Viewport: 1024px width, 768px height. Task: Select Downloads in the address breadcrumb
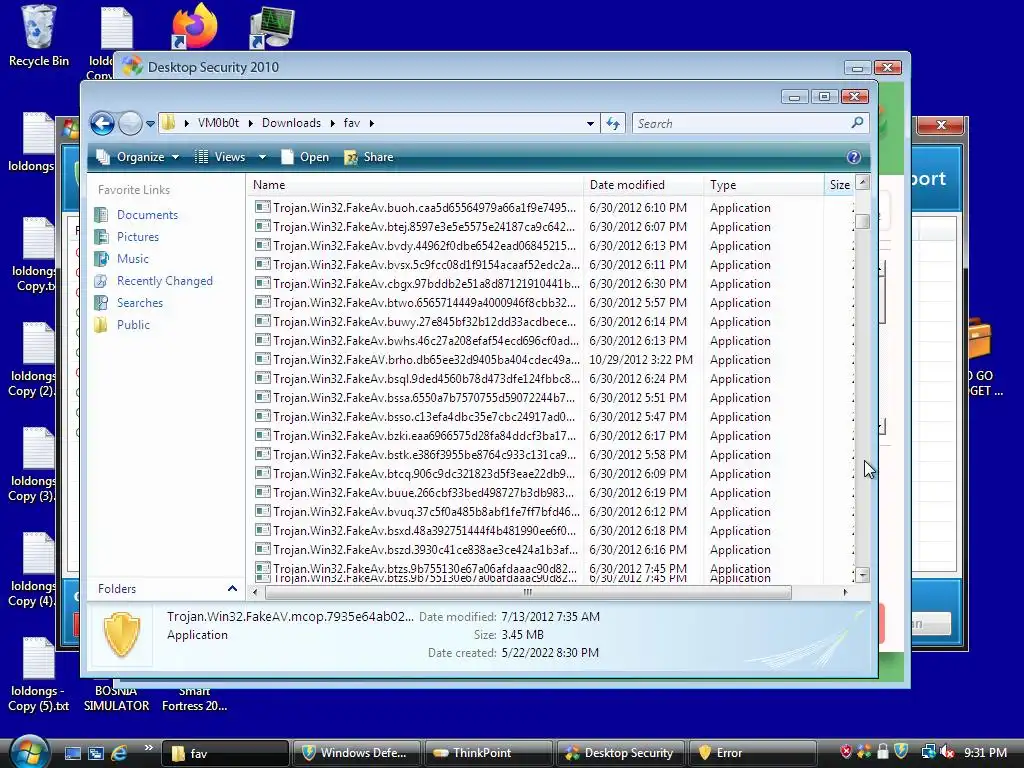click(x=291, y=123)
